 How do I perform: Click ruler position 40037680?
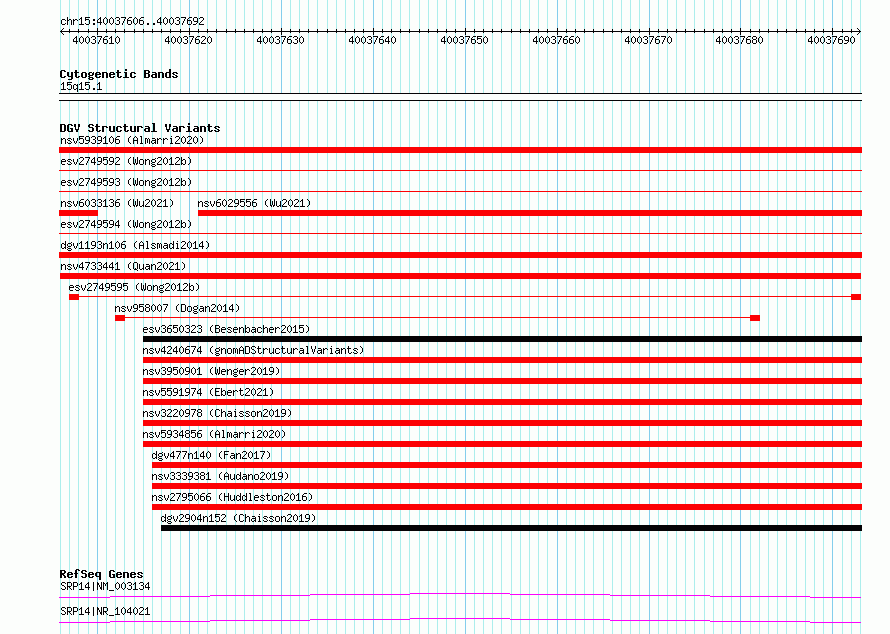(x=740, y=40)
